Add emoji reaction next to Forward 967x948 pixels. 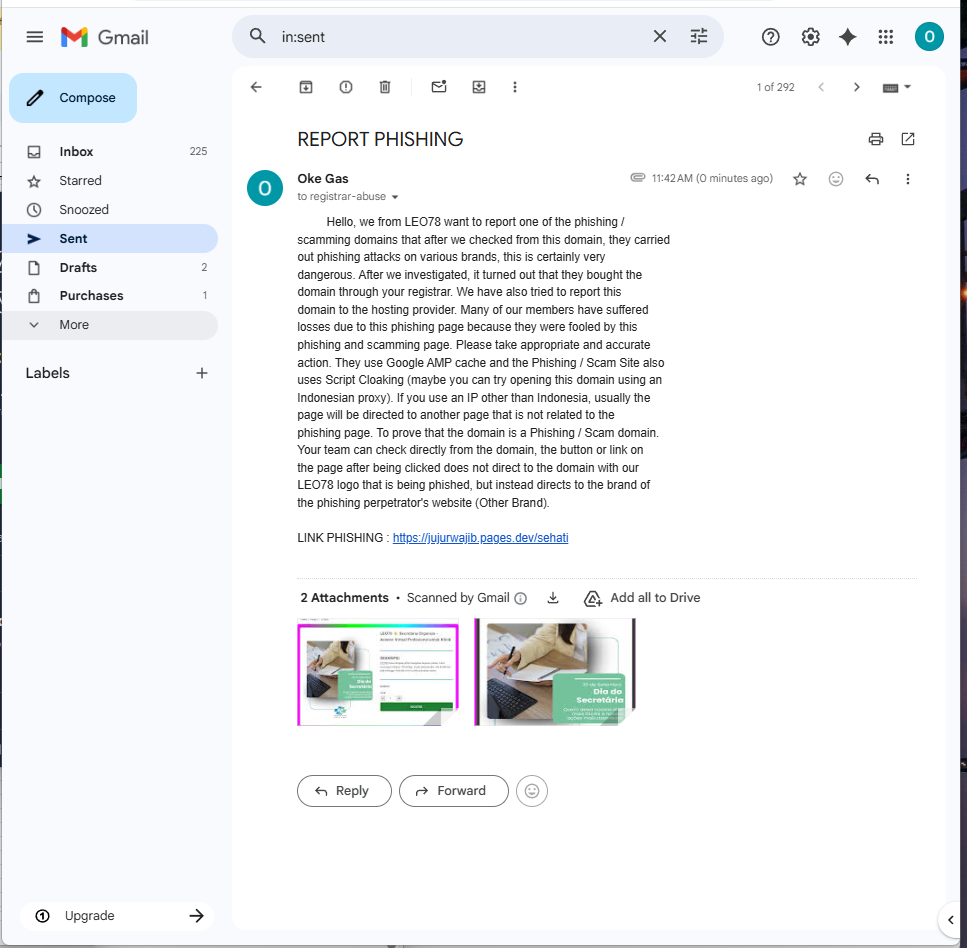tap(532, 791)
